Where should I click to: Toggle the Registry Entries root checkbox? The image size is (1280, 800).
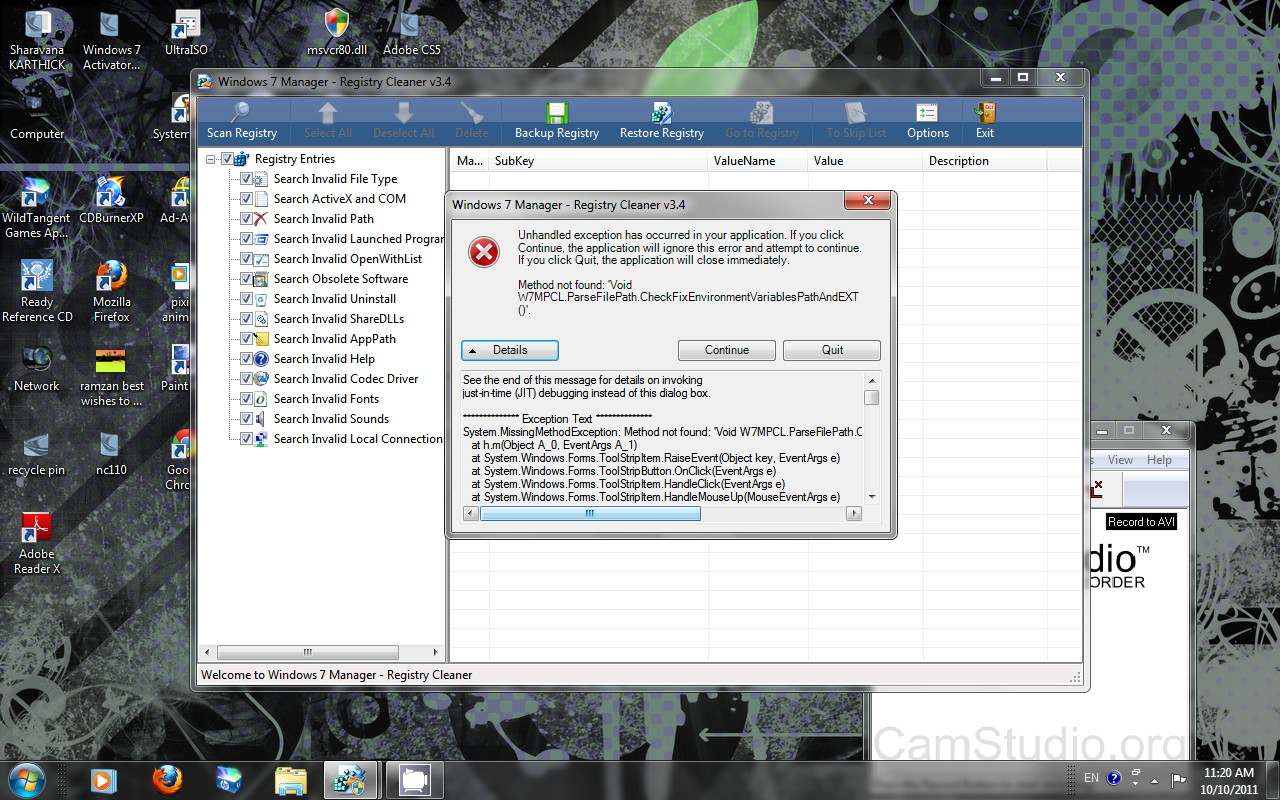(227, 159)
